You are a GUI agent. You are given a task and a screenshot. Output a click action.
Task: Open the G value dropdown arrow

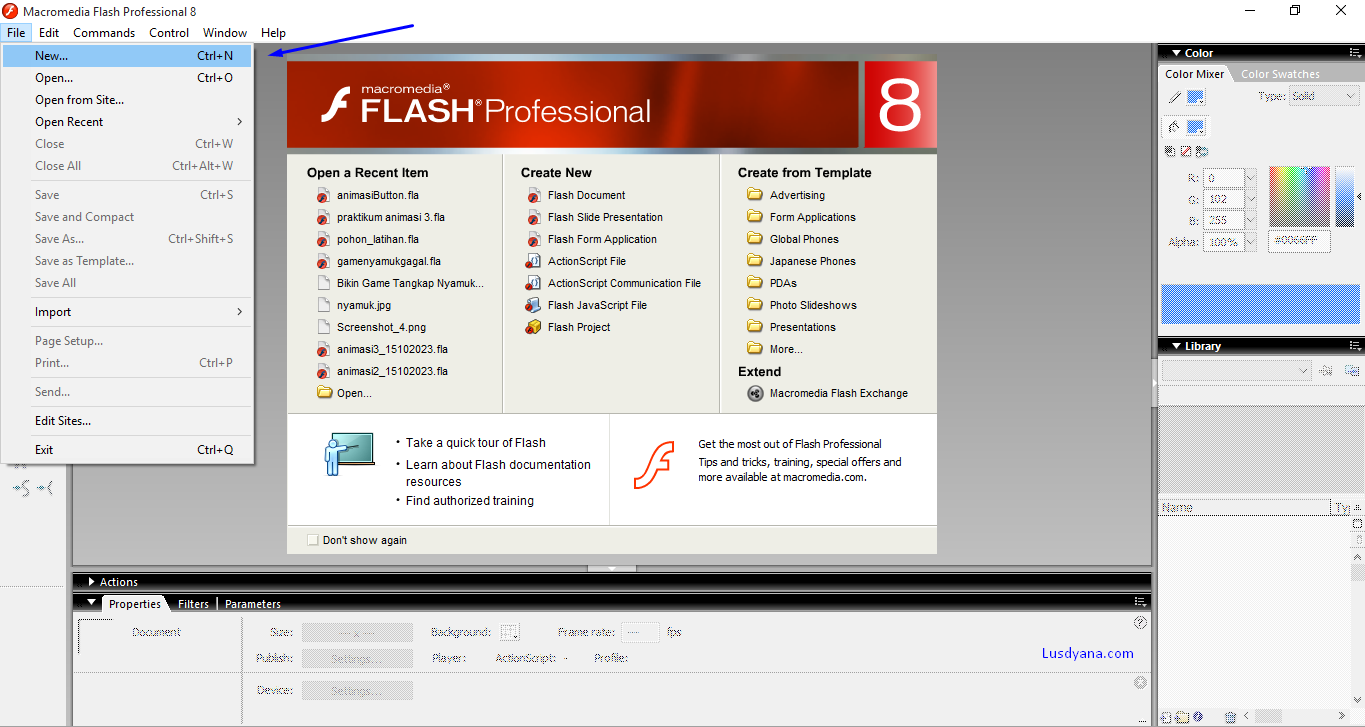tap(1251, 199)
